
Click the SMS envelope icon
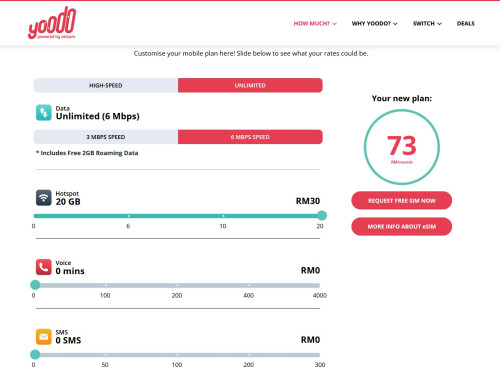pos(44,337)
